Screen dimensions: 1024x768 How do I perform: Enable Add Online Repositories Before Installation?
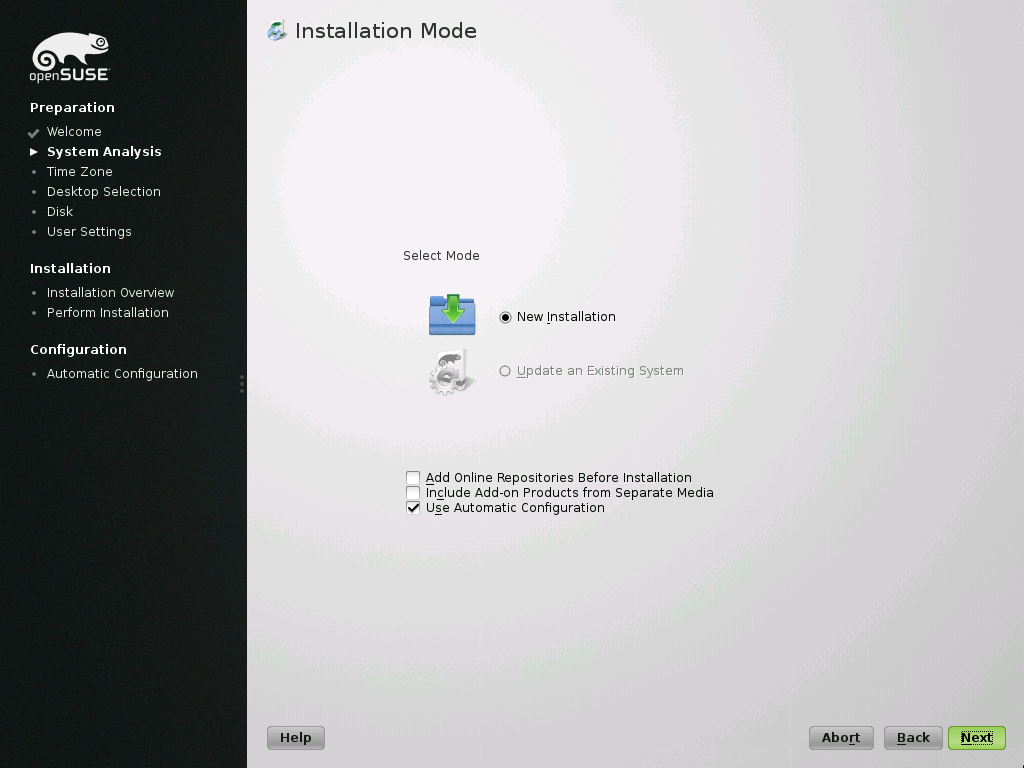point(413,478)
